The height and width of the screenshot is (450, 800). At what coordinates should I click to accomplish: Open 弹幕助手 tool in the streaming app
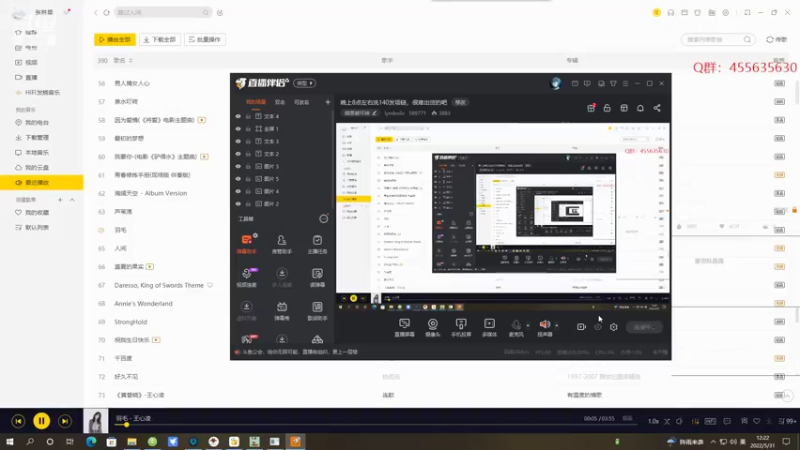(247, 243)
